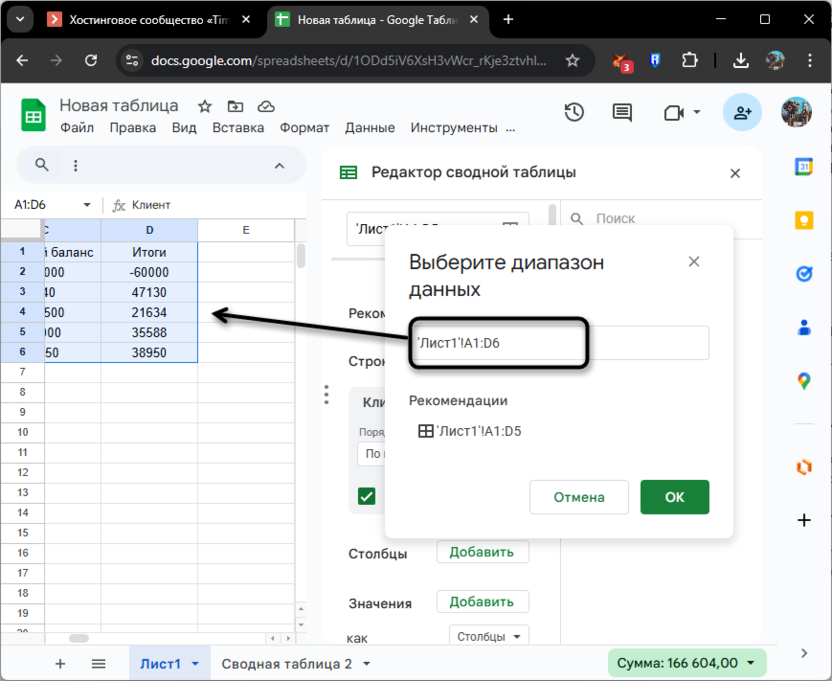Open Google Maps in side panel

(804, 380)
